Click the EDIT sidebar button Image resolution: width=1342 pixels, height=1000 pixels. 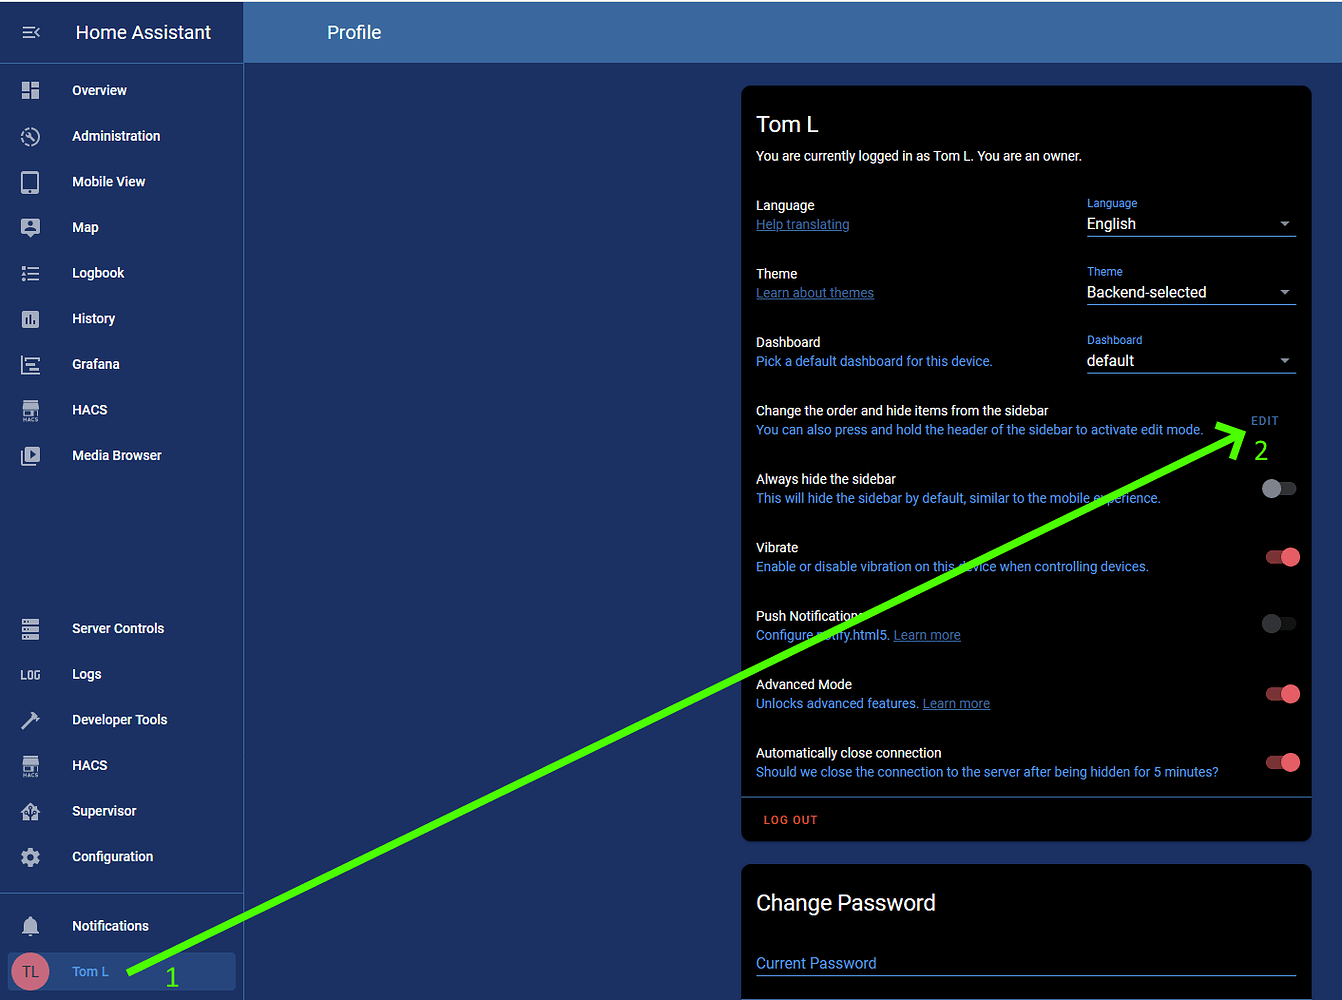[x=1264, y=421]
